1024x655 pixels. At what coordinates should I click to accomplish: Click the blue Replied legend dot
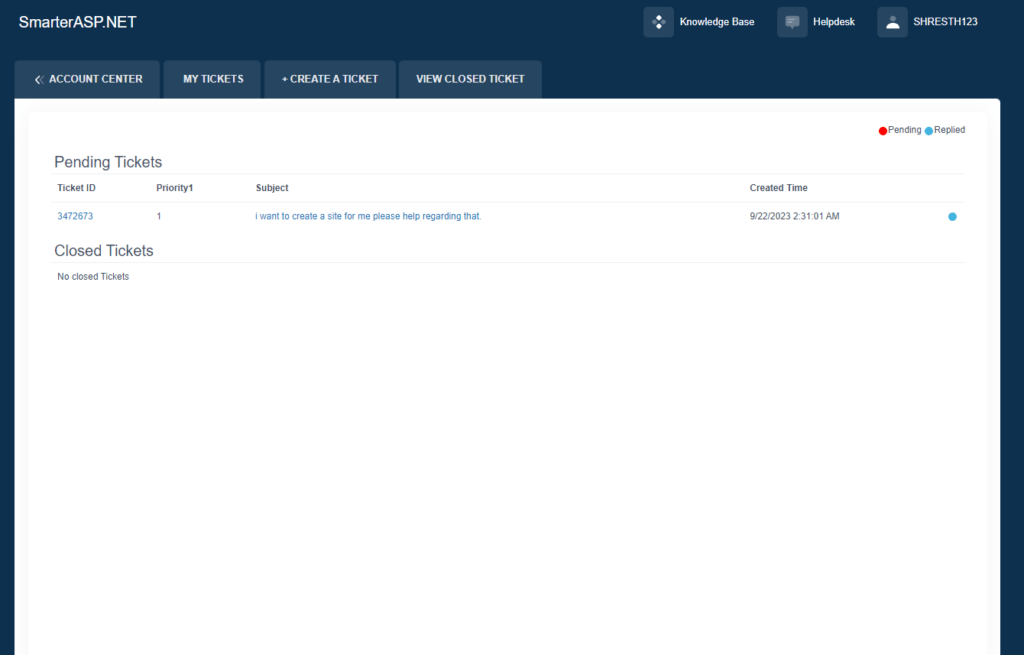pos(929,131)
